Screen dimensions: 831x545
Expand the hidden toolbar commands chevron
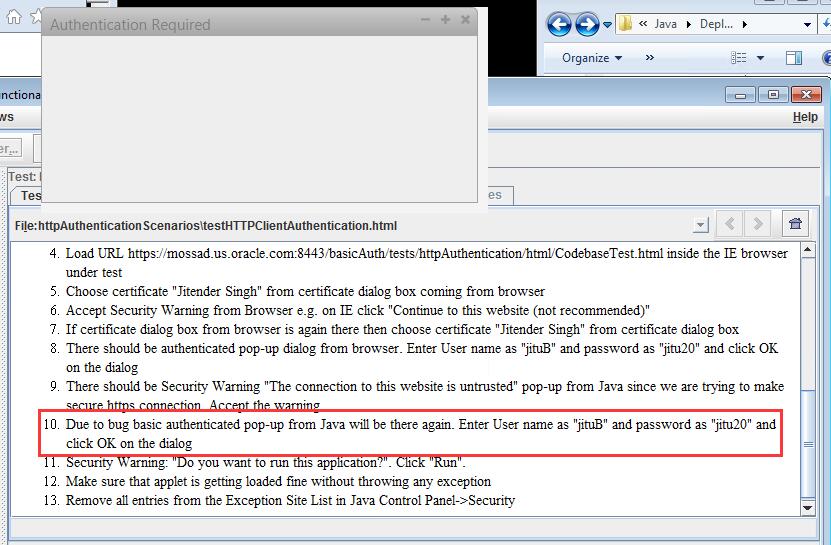click(x=650, y=58)
